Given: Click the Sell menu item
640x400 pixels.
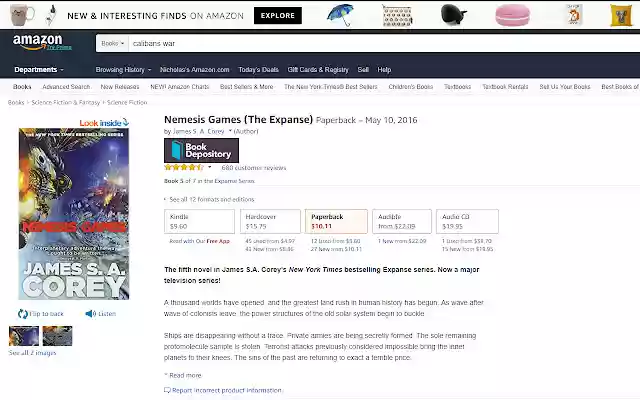Looking at the screenshot, I should coord(363,70).
